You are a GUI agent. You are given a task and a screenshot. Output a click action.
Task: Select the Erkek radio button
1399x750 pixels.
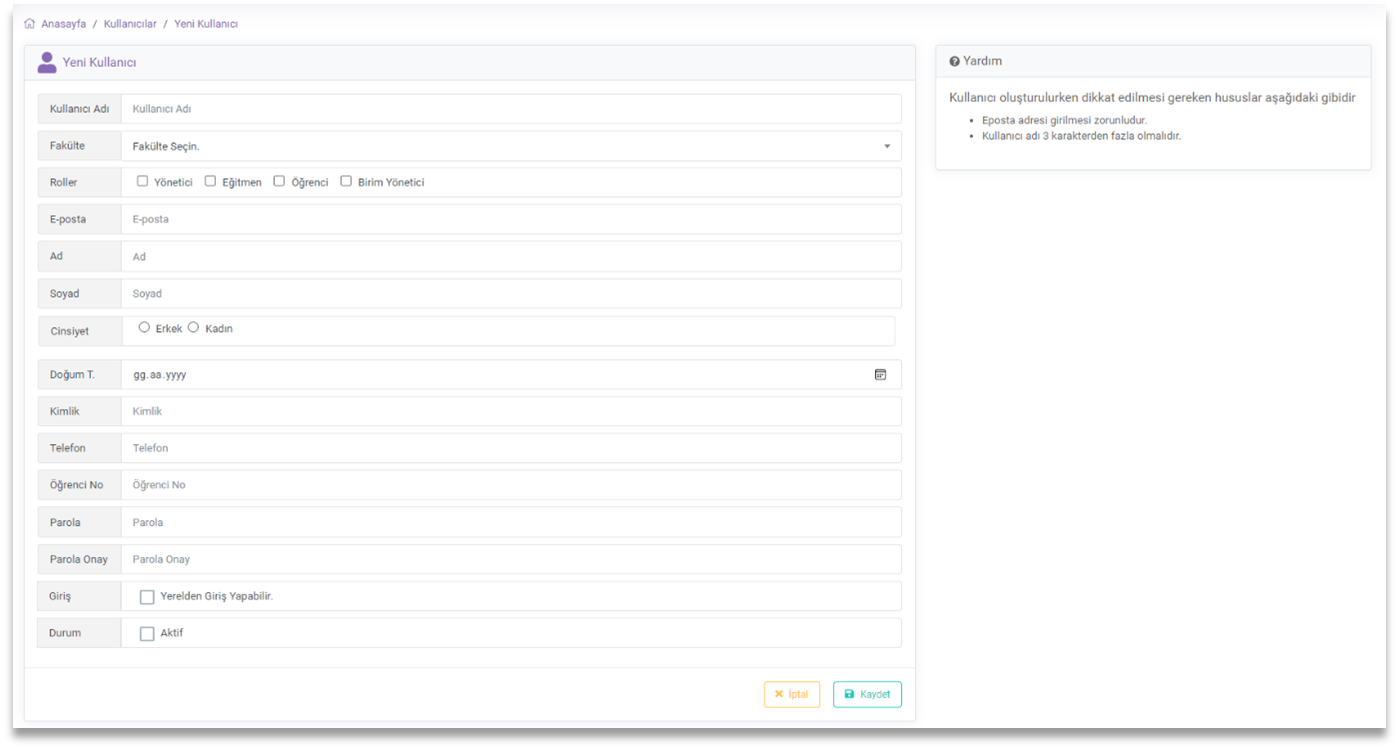pyautogui.click(x=145, y=328)
